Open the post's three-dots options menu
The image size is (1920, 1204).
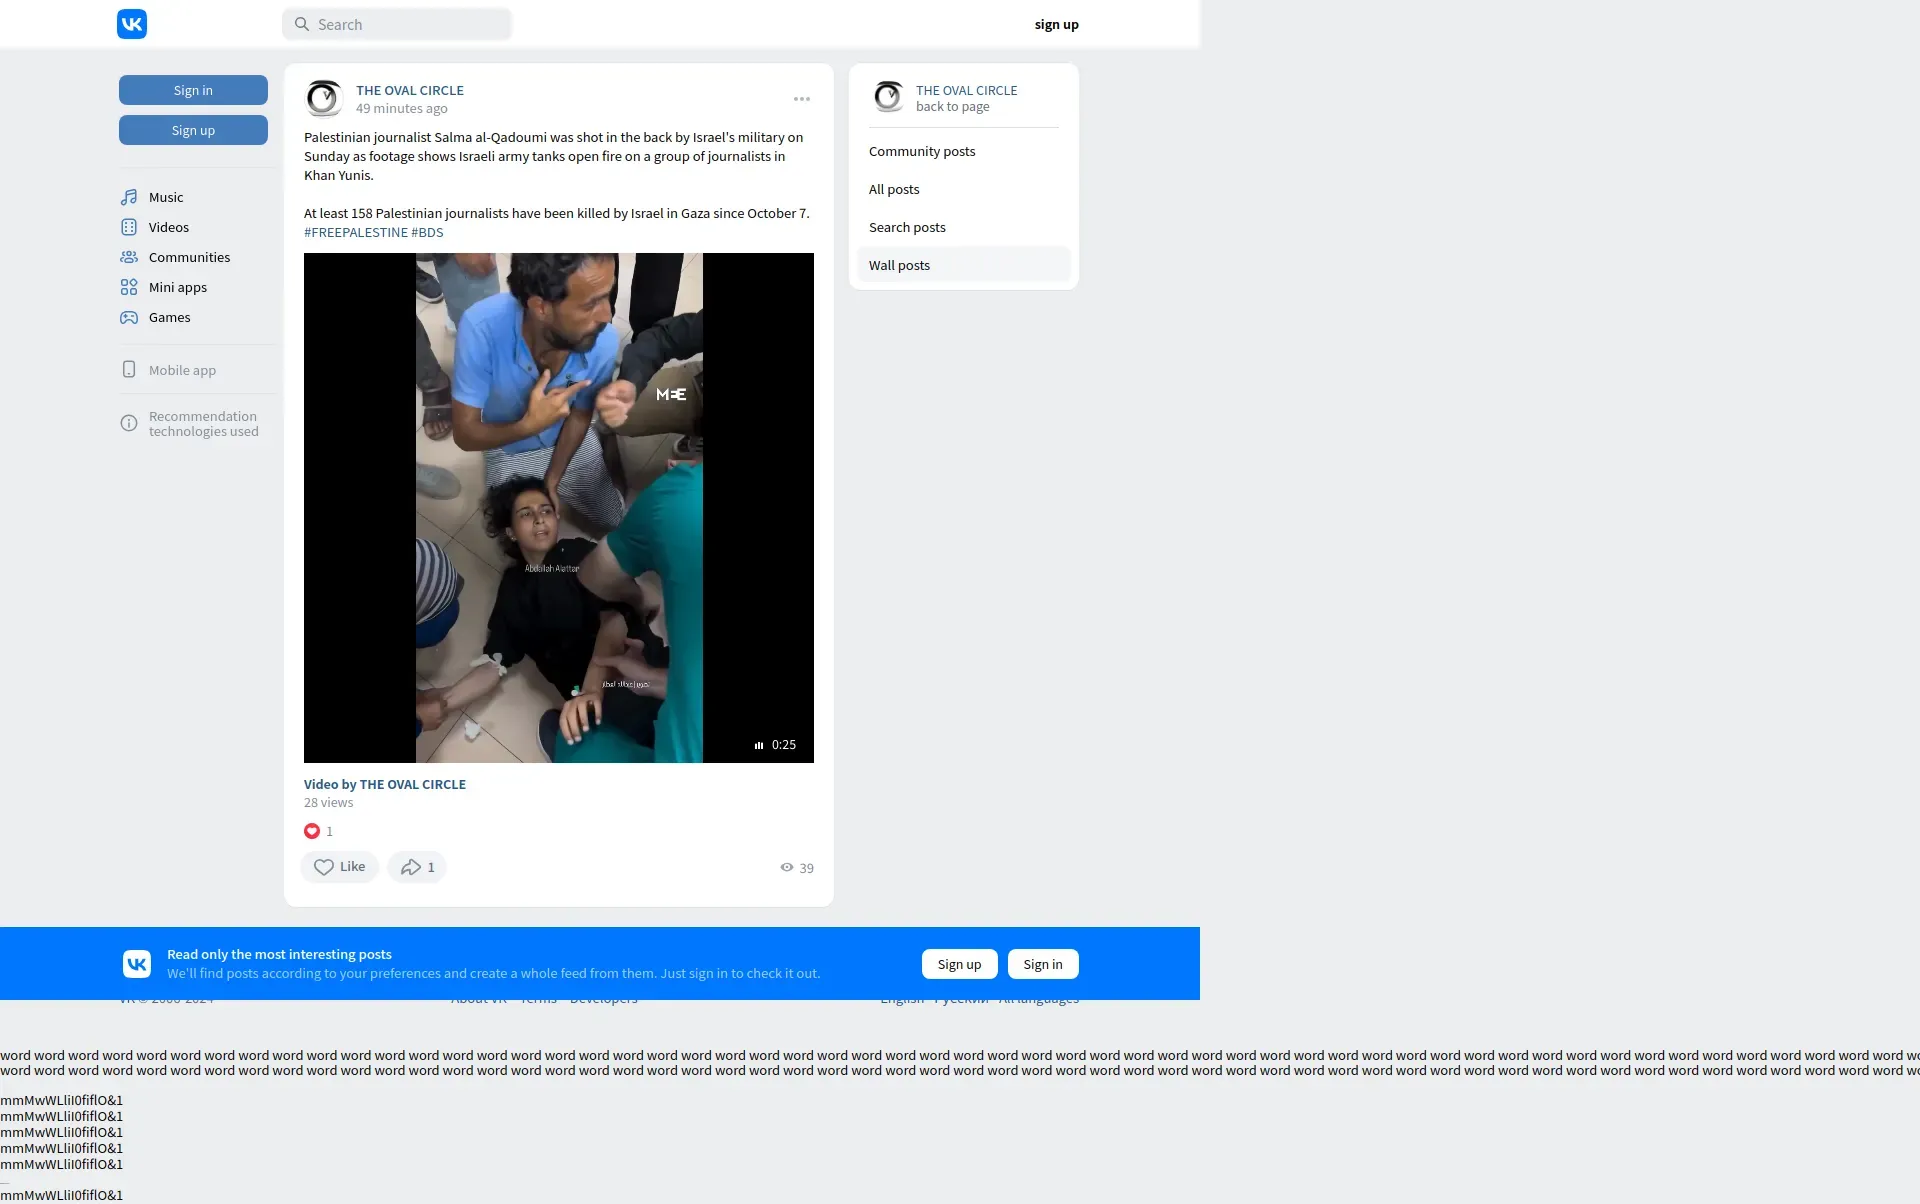tap(802, 99)
